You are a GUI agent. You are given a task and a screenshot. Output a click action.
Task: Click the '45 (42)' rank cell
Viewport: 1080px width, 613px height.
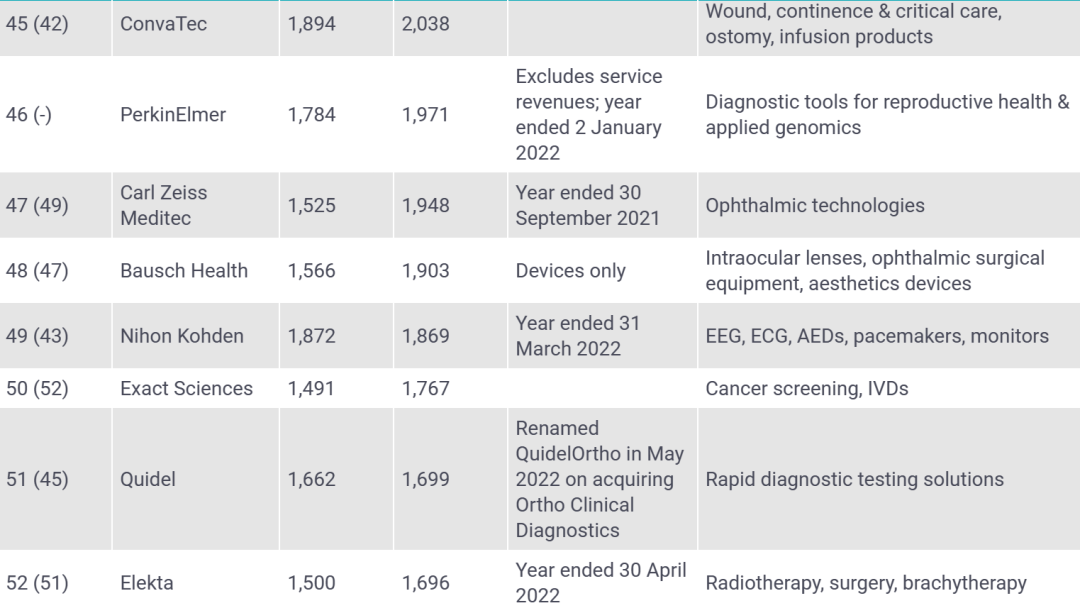[37, 23]
